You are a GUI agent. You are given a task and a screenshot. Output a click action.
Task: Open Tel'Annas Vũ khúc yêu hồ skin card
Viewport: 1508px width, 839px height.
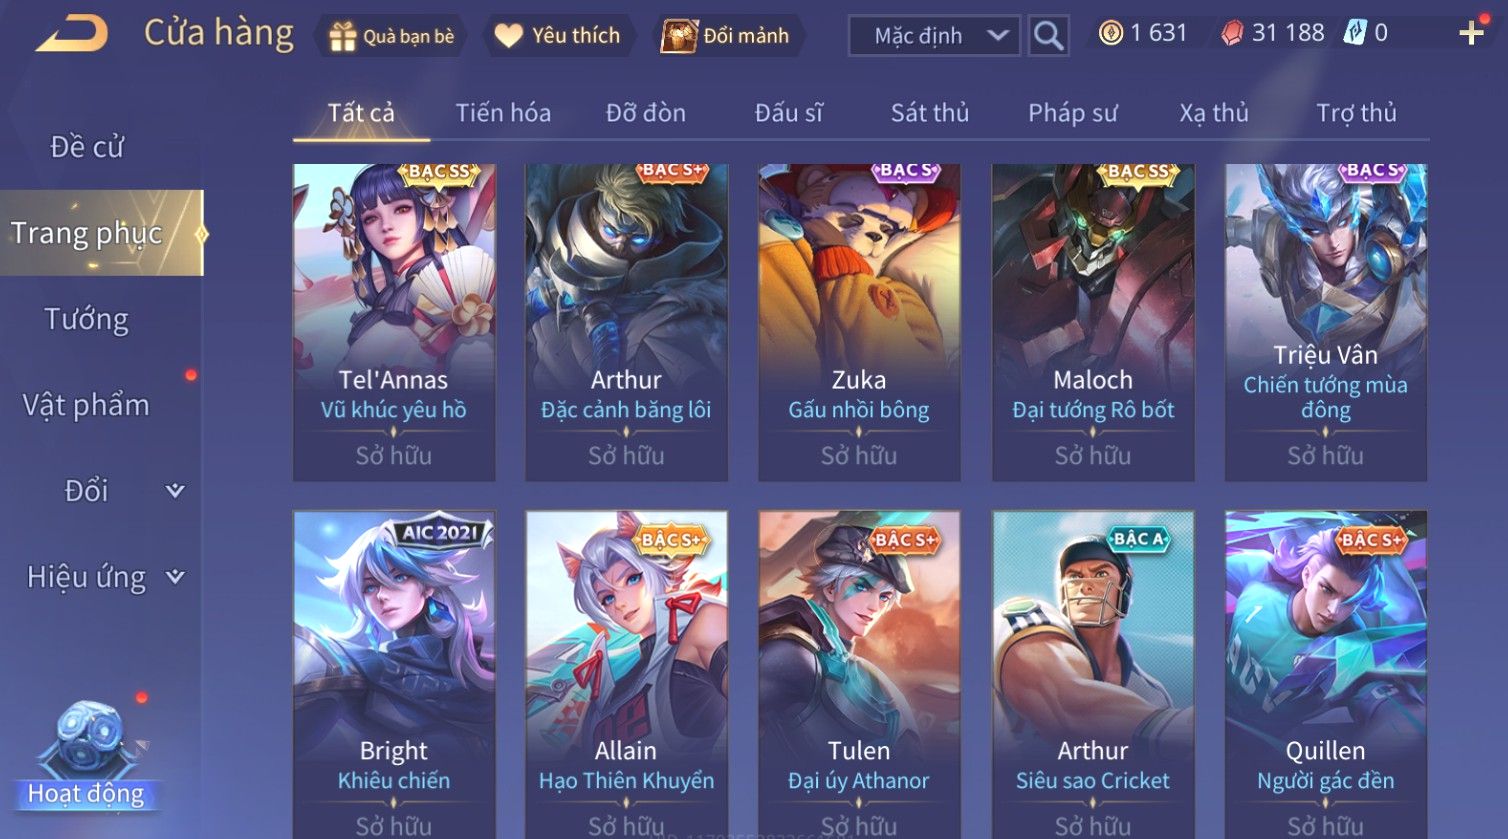394,322
